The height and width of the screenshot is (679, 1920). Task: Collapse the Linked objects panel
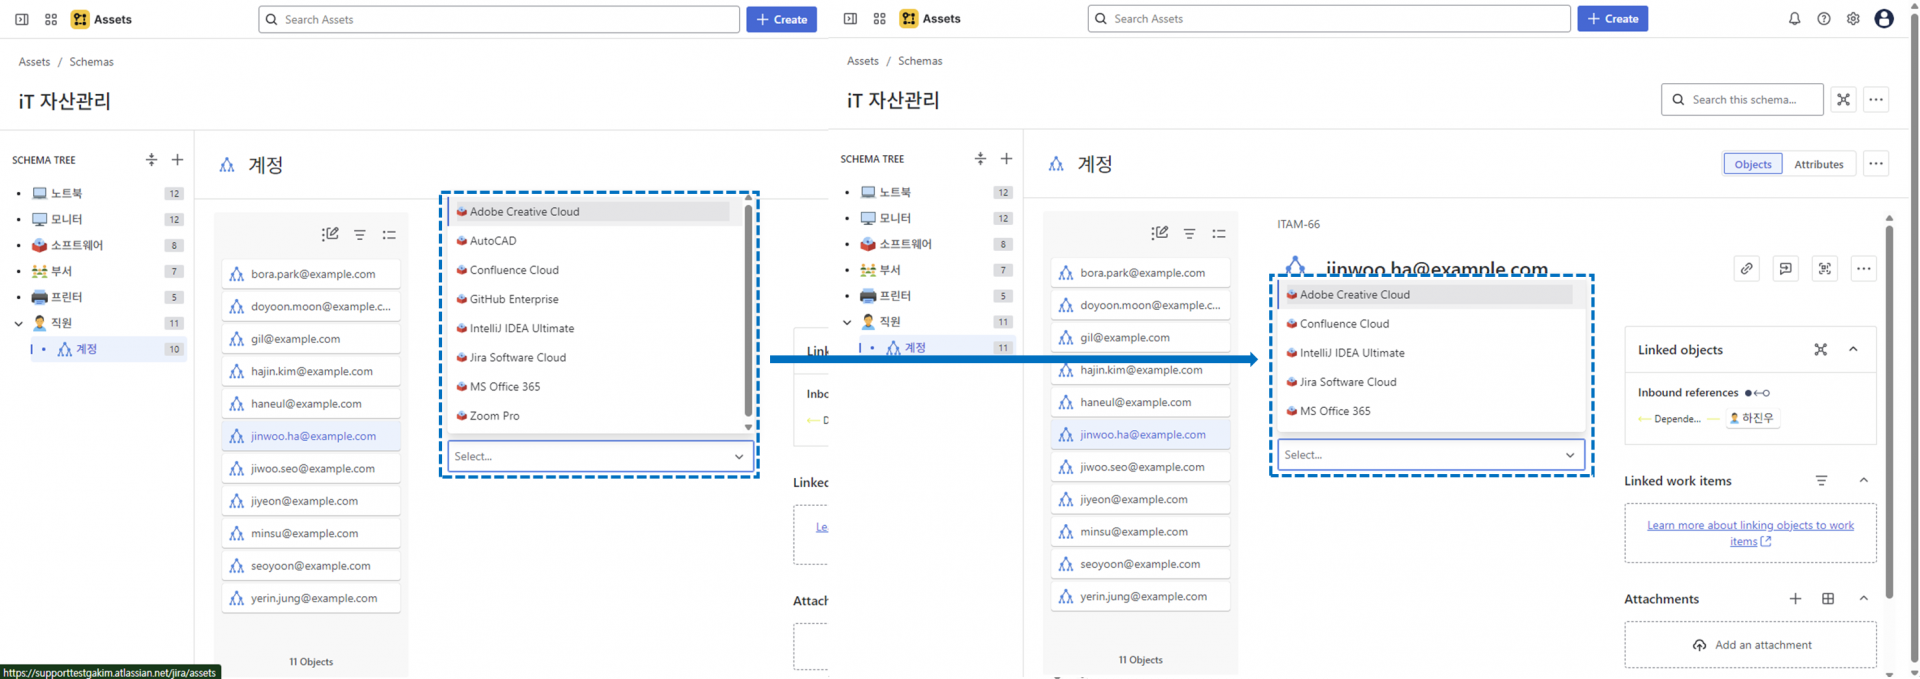point(1853,349)
